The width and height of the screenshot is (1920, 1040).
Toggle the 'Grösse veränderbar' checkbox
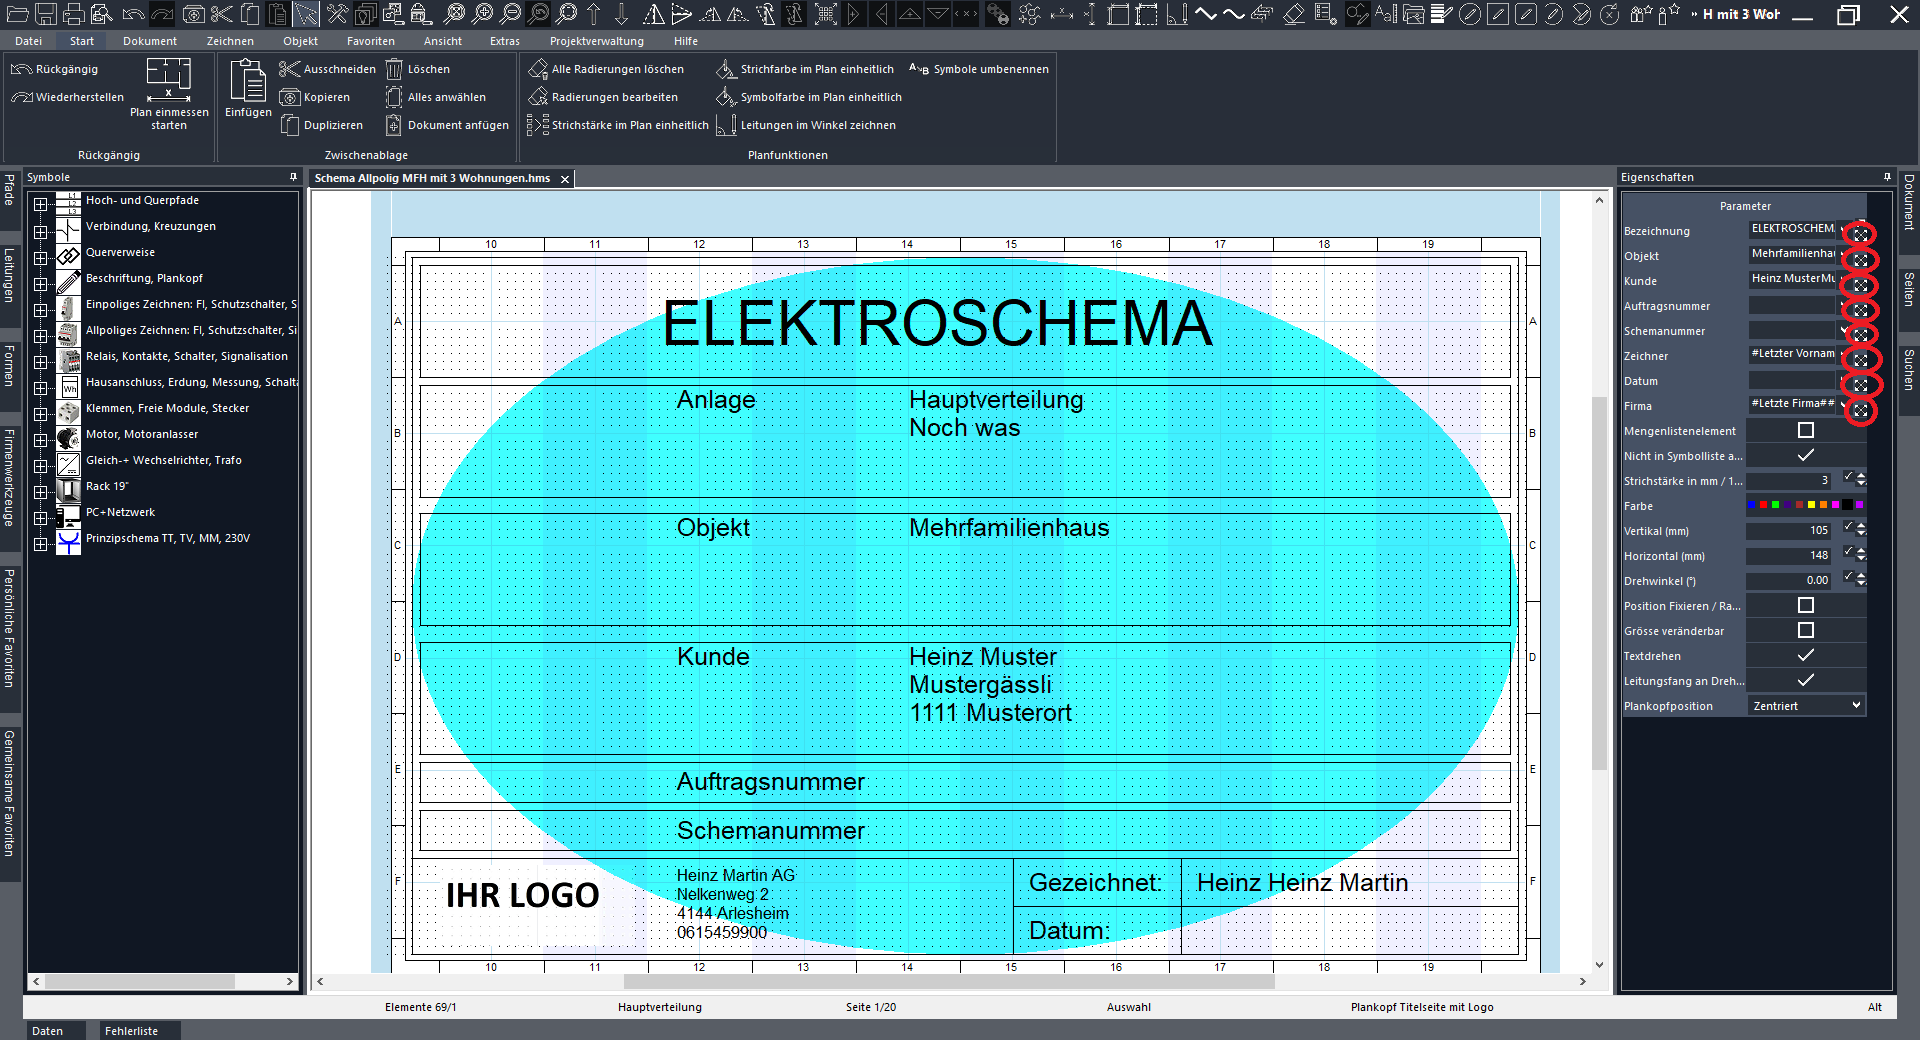(x=1805, y=630)
